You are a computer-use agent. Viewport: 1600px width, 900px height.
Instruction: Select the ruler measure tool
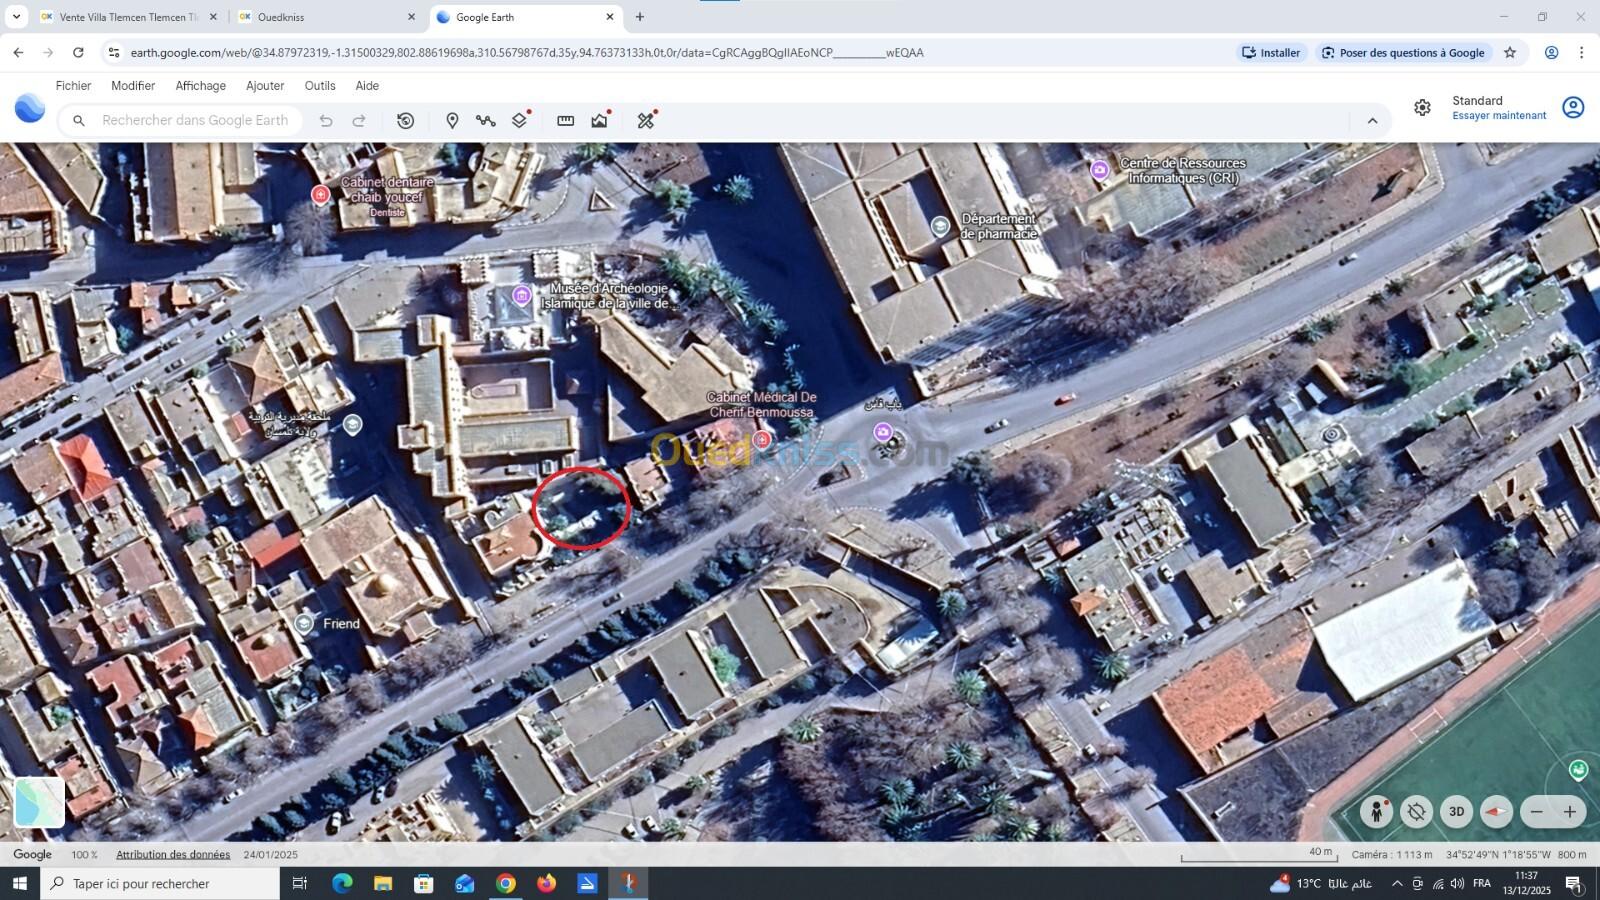pos(566,121)
